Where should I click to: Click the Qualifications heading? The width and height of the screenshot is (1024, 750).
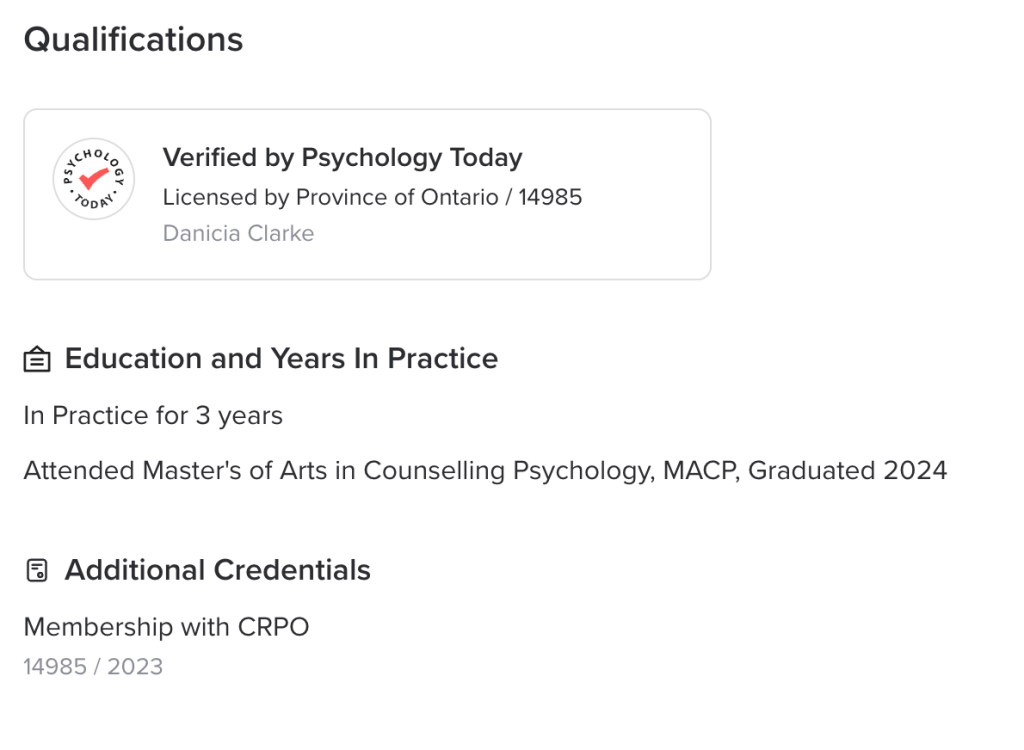[133, 40]
